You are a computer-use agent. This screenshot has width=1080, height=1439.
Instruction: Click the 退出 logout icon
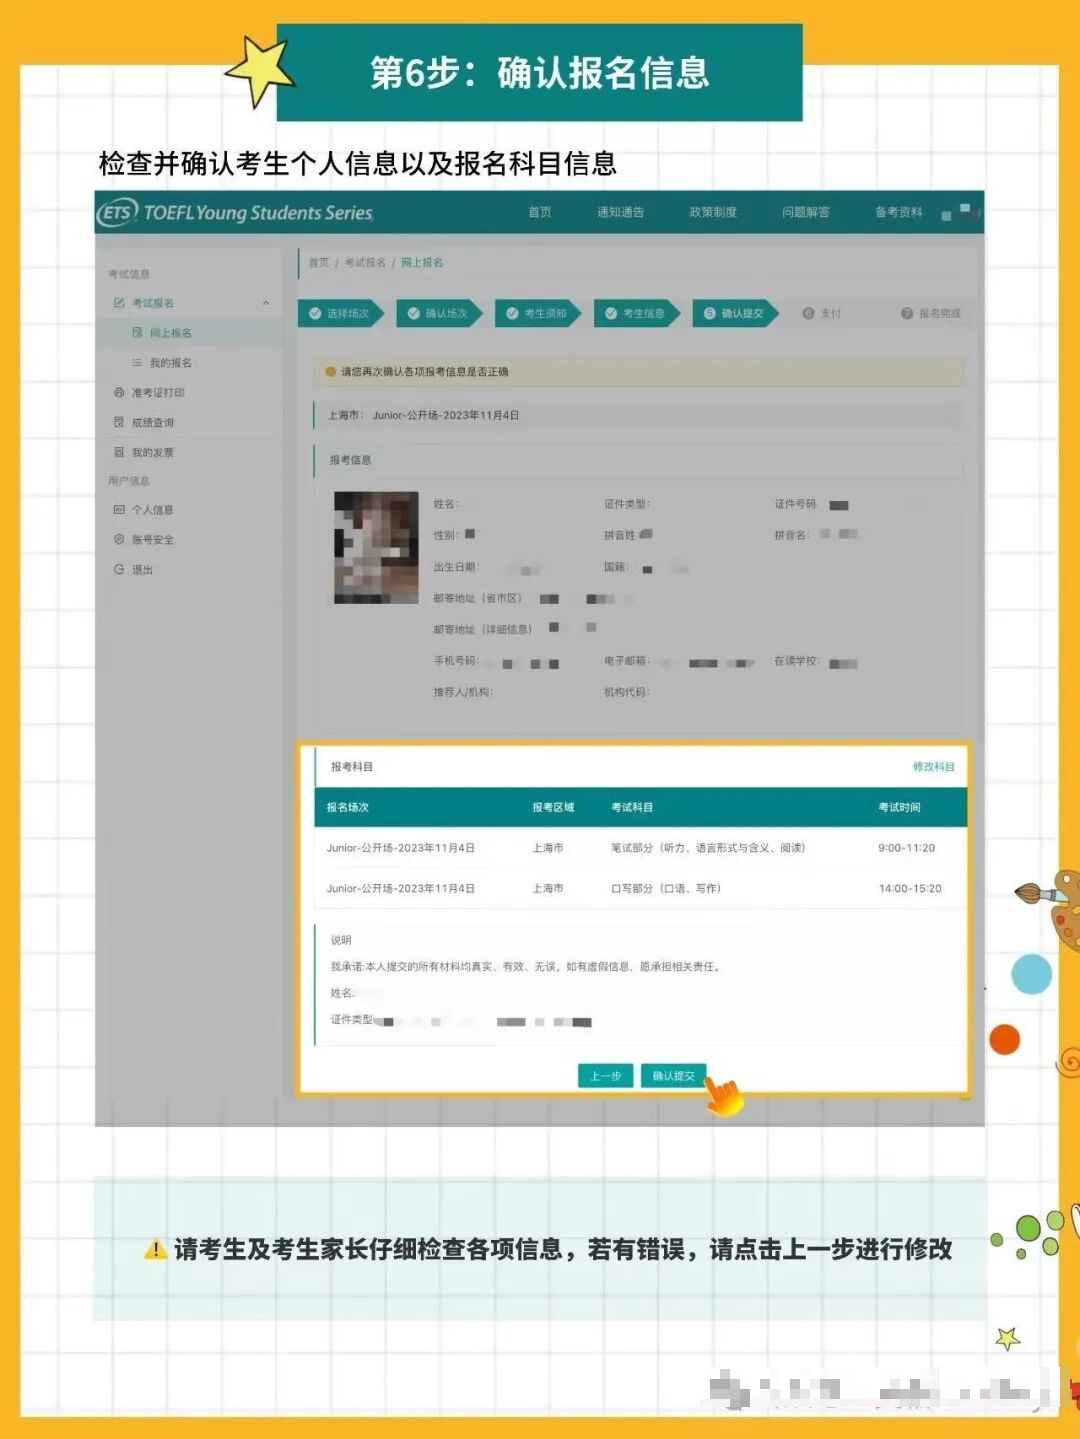click(x=119, y=568)
